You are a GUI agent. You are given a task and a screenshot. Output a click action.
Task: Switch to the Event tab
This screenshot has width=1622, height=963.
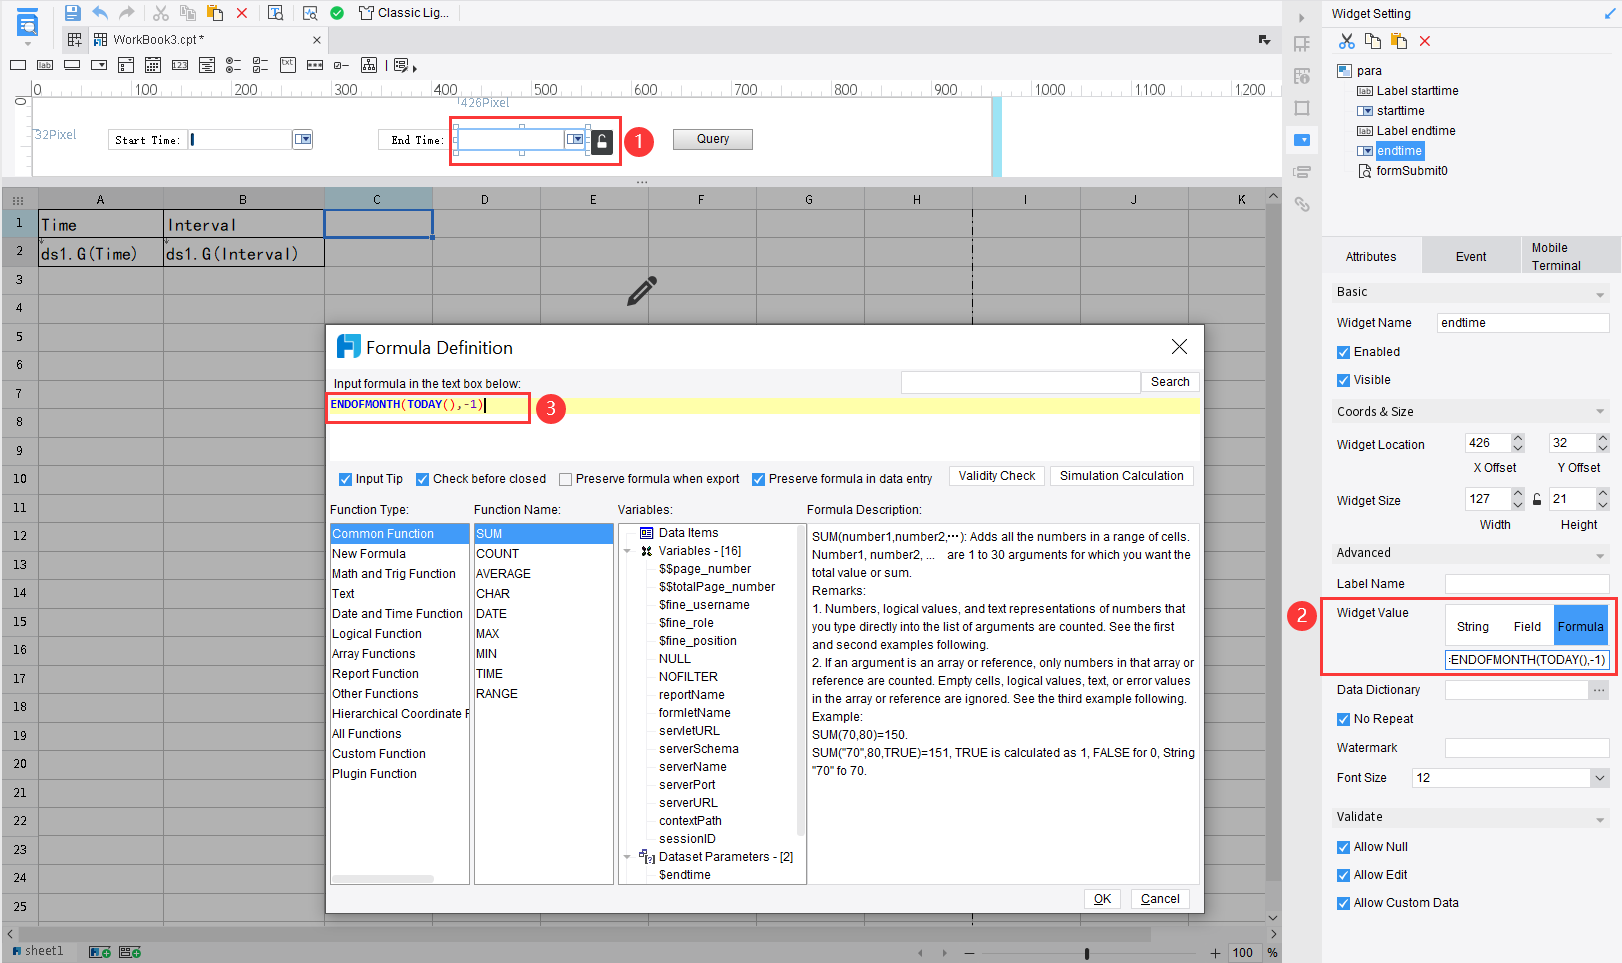1470,255
